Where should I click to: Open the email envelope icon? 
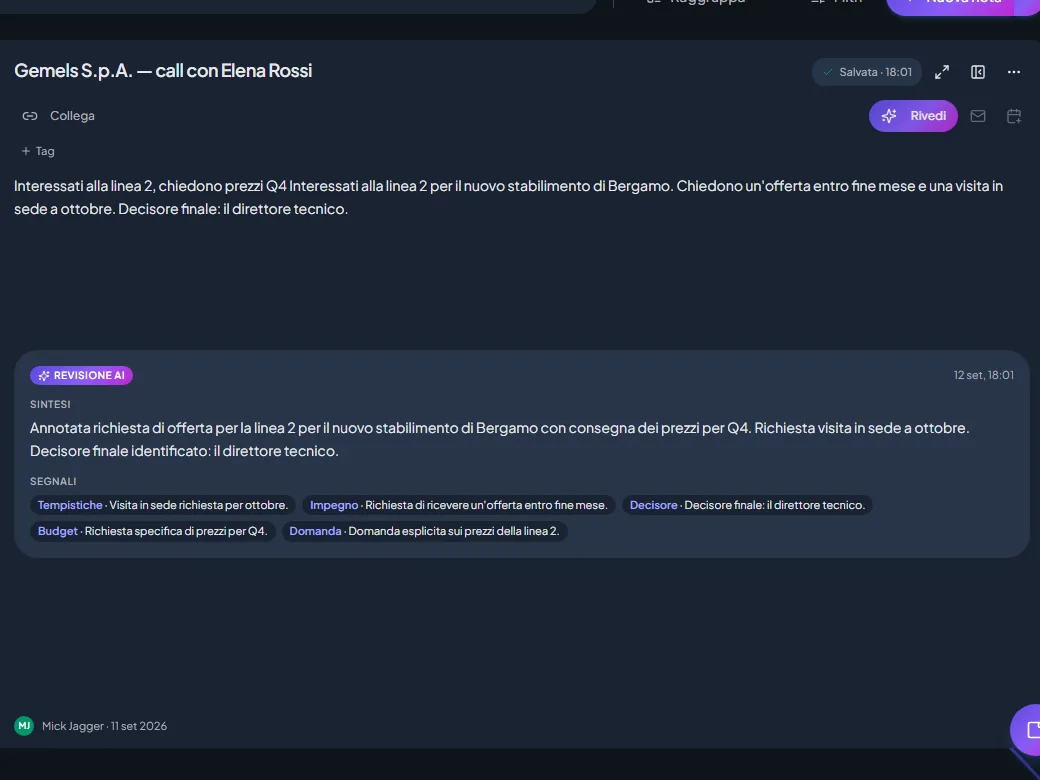tap(978, 116)
